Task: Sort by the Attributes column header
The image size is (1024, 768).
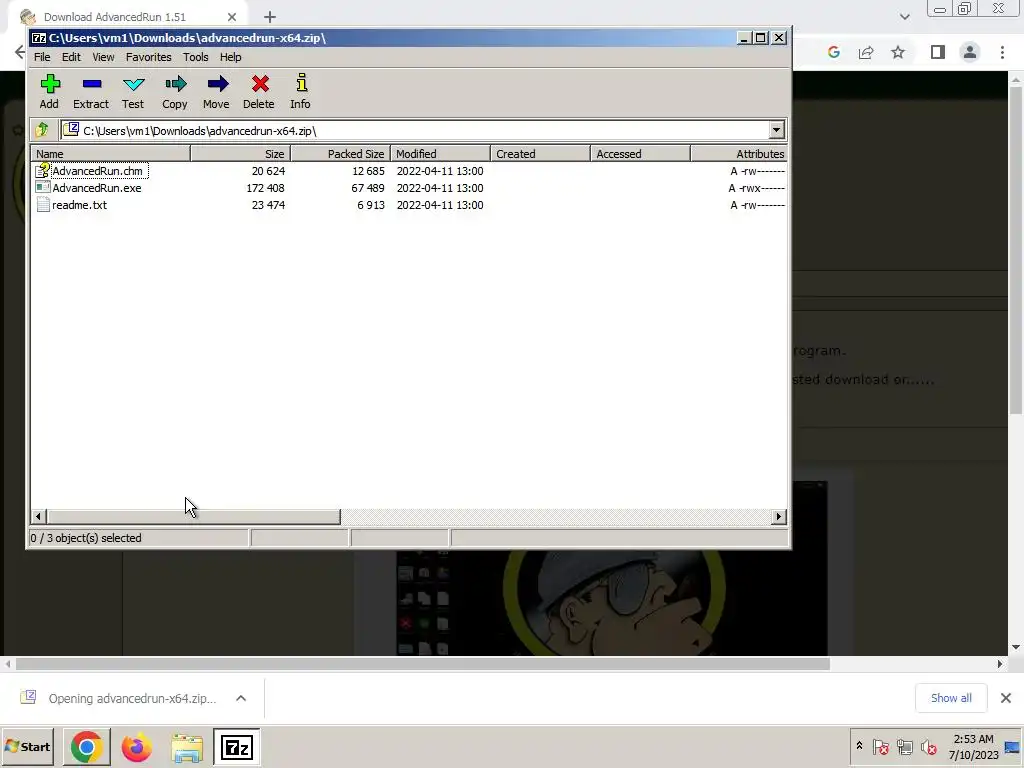Action: click(739, 153)
